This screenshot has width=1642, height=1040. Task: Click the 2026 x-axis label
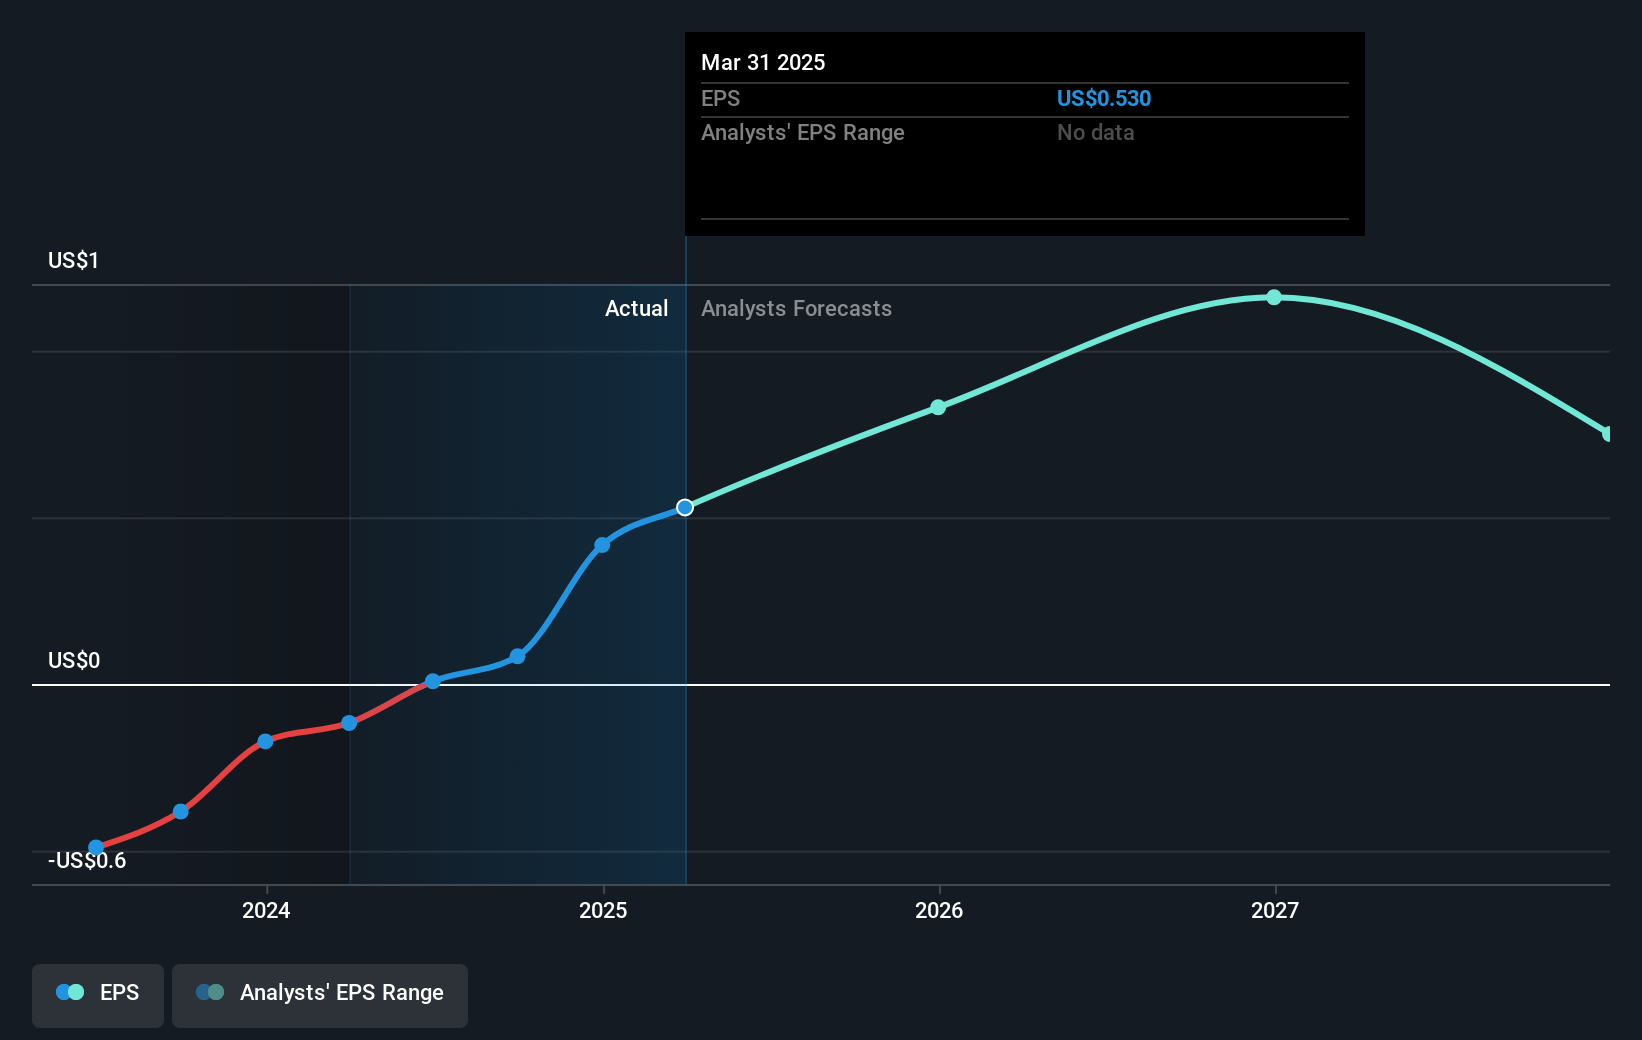pyautogui.click(x=939, y=910)
